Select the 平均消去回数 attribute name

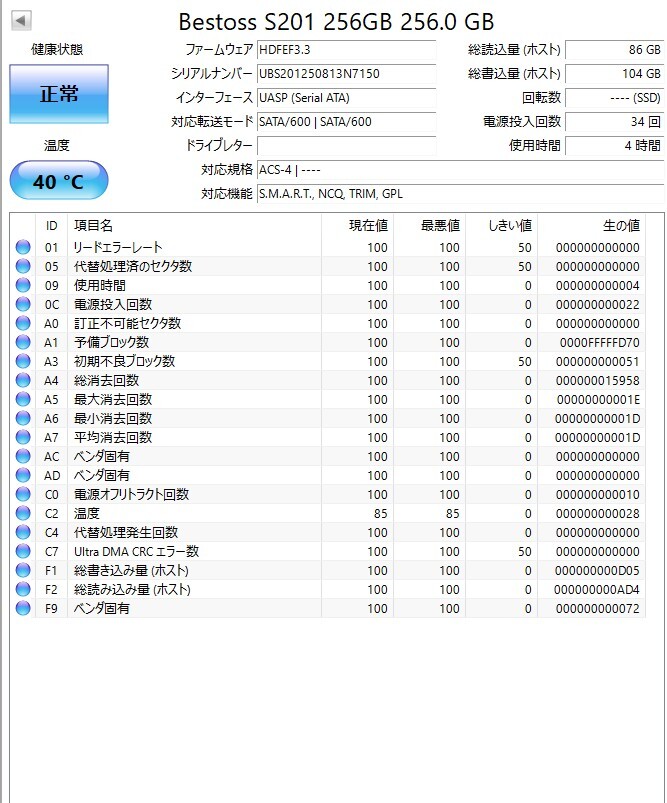[x=113, y=437]
